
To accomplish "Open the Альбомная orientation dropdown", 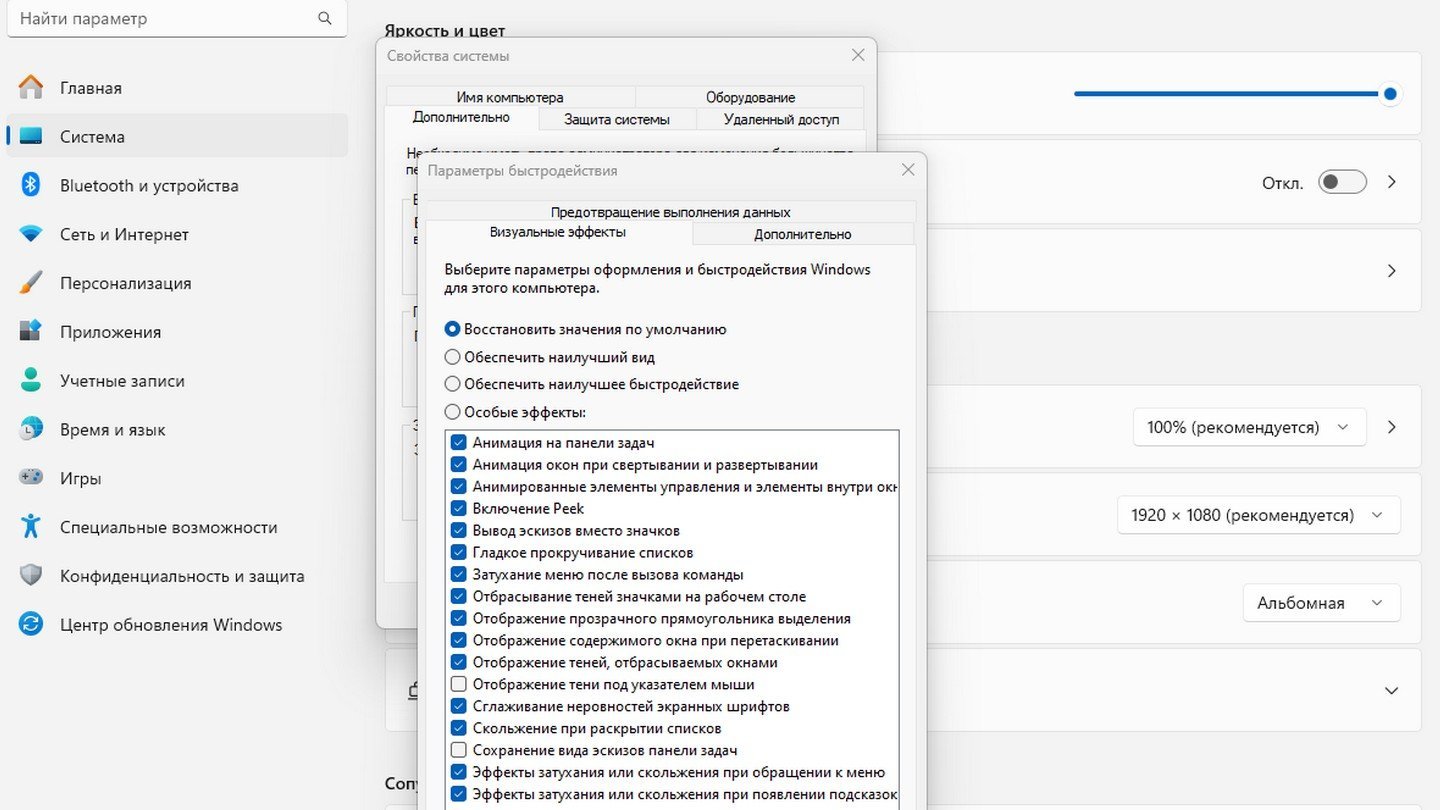I will pyautogui.click(x=1322, y=603).
